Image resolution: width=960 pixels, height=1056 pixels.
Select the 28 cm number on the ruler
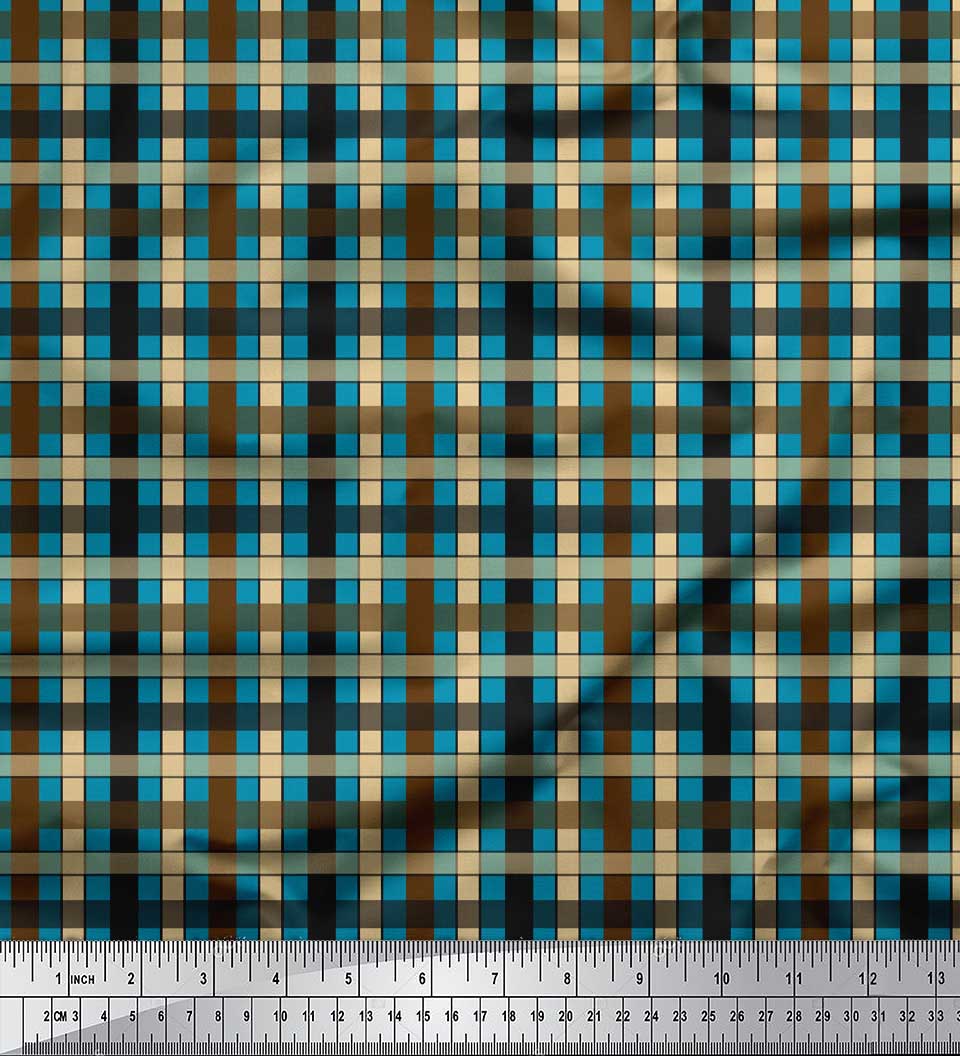pyautogui.click(x=793, y=1017)
